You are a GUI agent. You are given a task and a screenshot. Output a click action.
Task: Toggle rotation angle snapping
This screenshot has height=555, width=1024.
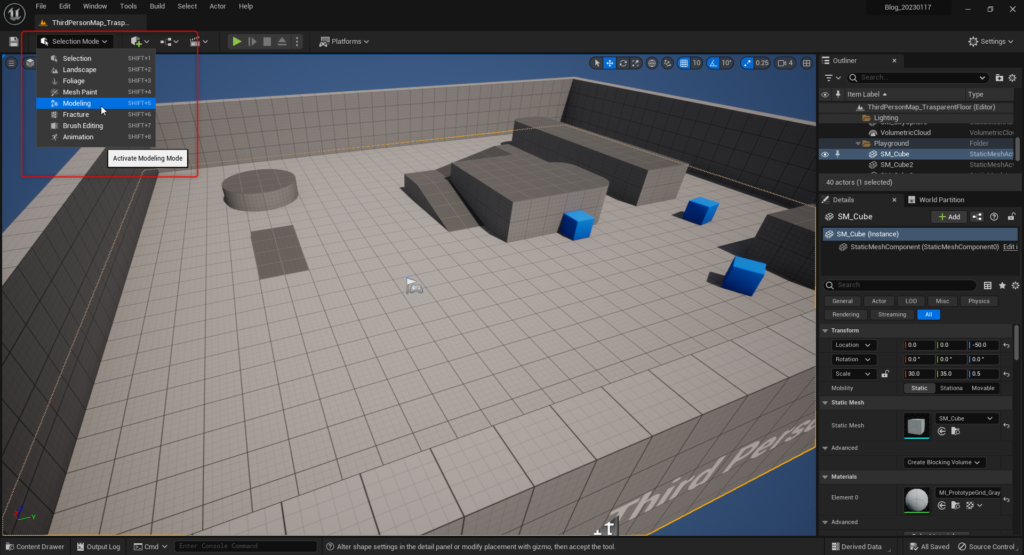(x=713, y=63)
